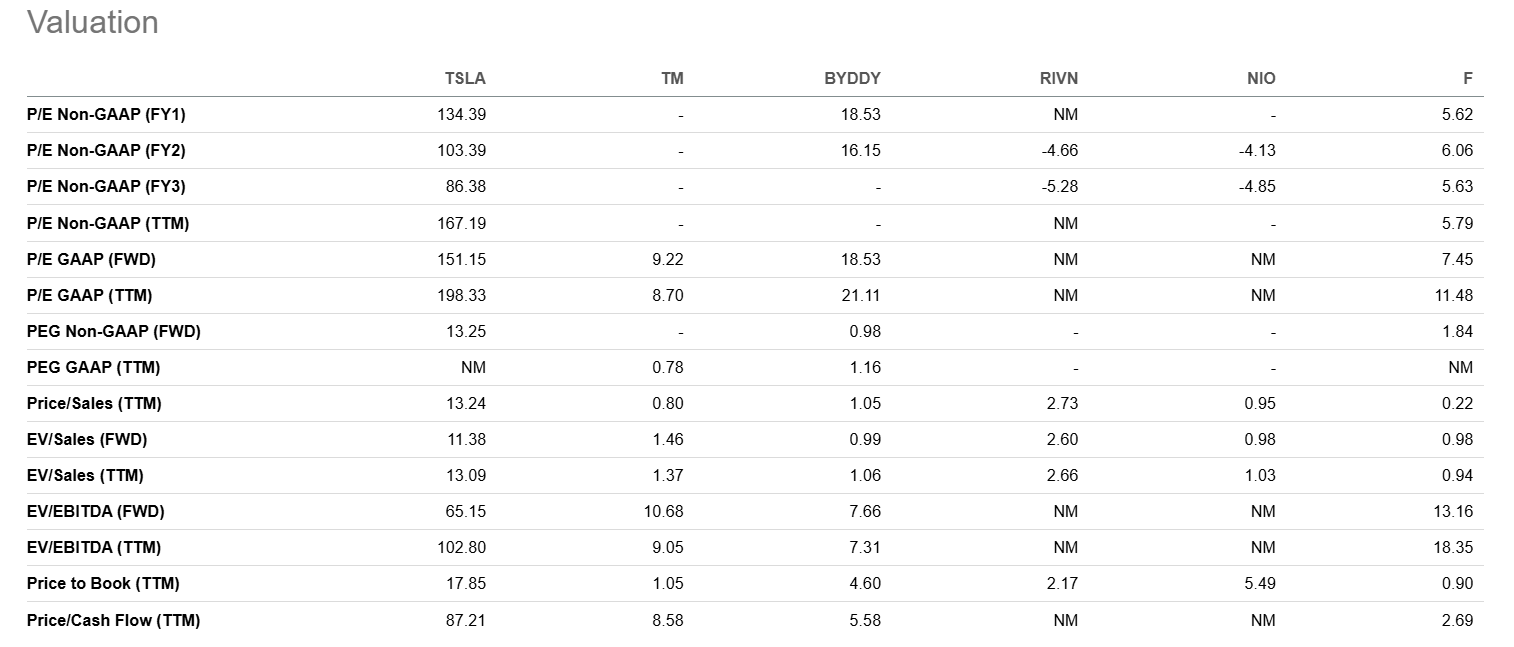This screenshot has height=647, width=1514.
Task: Select the Price/Cash Flow (TTM) row label
Action: 113,620
